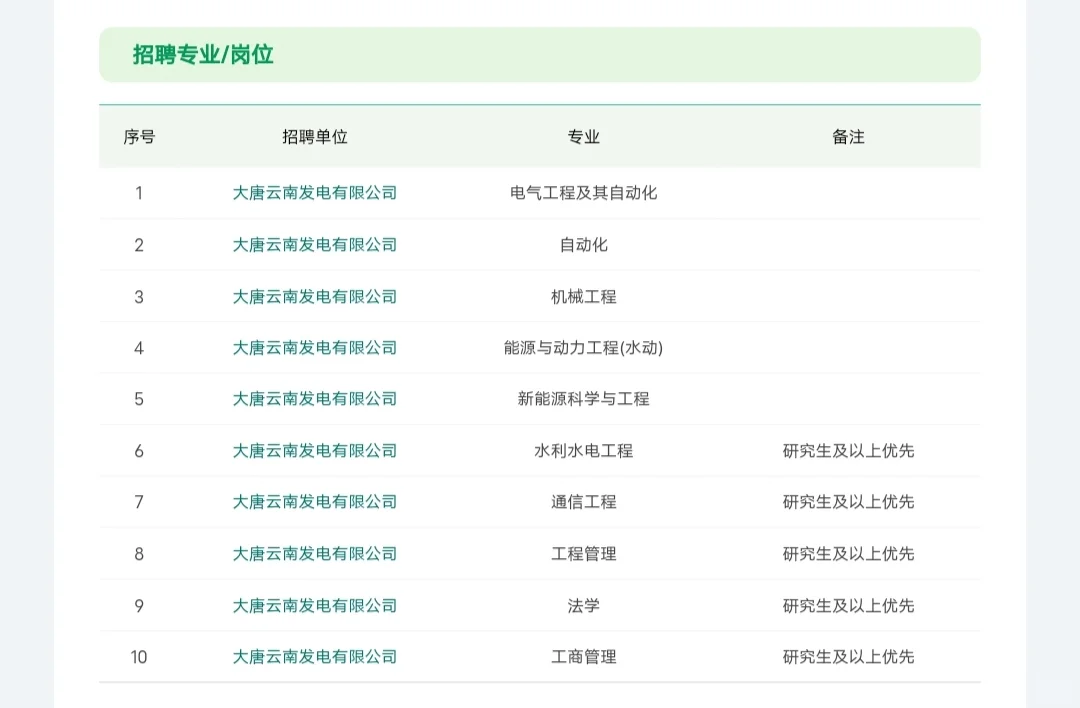Image resolution: width=1080 pixels, height=708 pixels.
Task: Open 大唐云南发电有限公司 link in row 7
Action: tap(315, 502)
